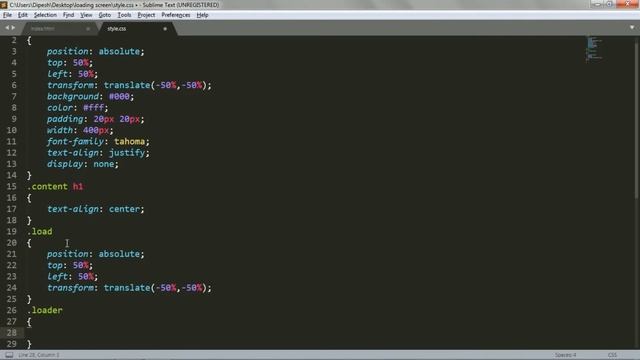Click line number 26 in gutter

coord(11,310)
